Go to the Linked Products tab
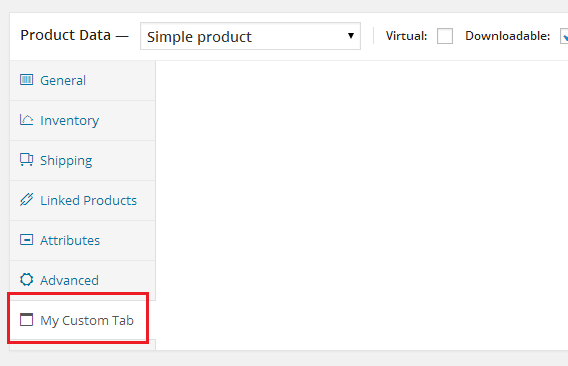 (89, 200)
